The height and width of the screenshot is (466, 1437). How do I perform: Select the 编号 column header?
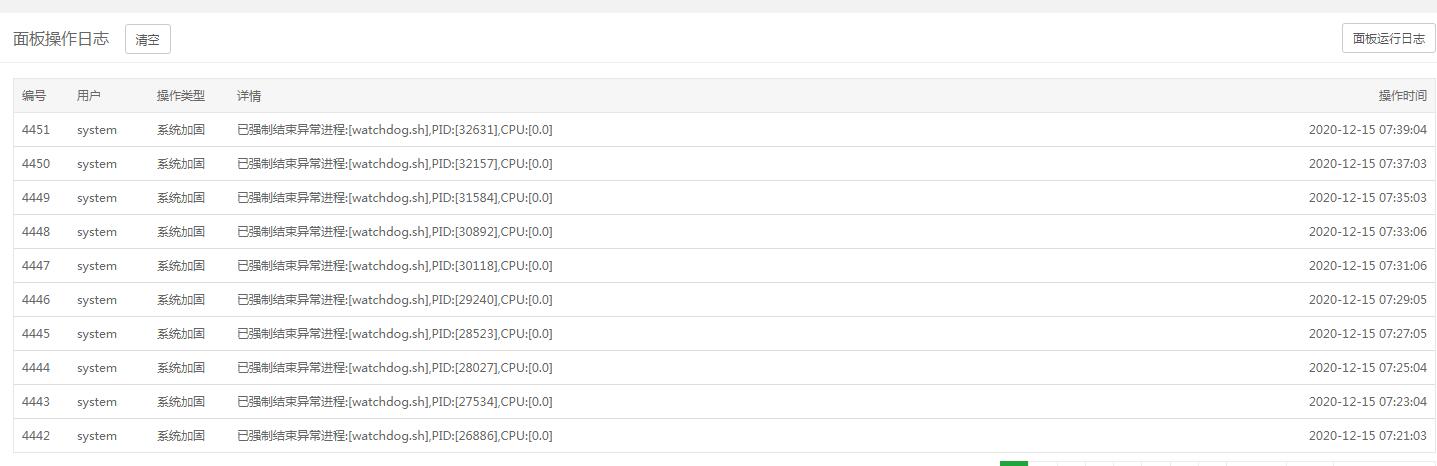34,96
